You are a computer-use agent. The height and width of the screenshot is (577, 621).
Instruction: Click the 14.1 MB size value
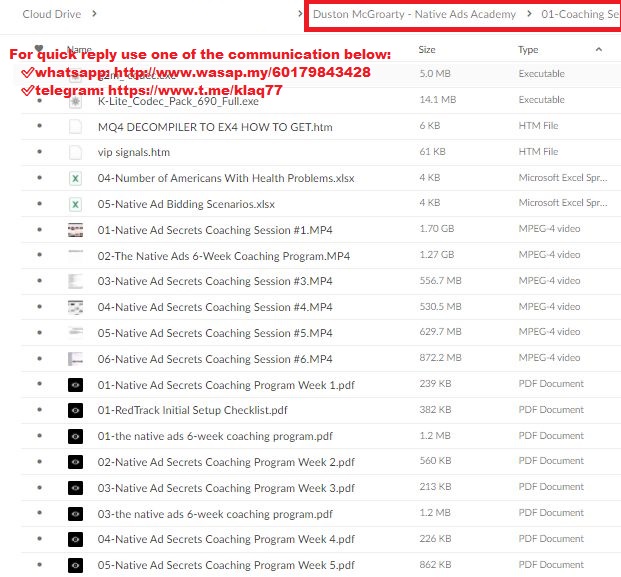438,99
